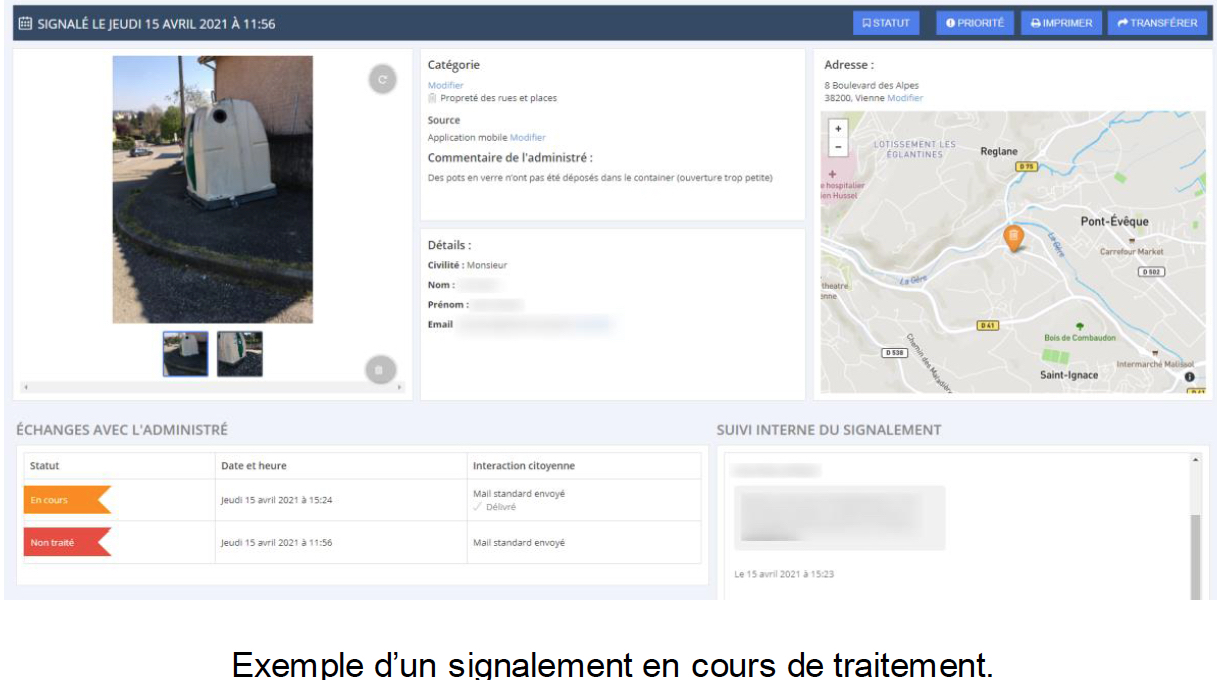Click the D 538 road badge on map
1217x680 pixels.
tap(894, 353)
